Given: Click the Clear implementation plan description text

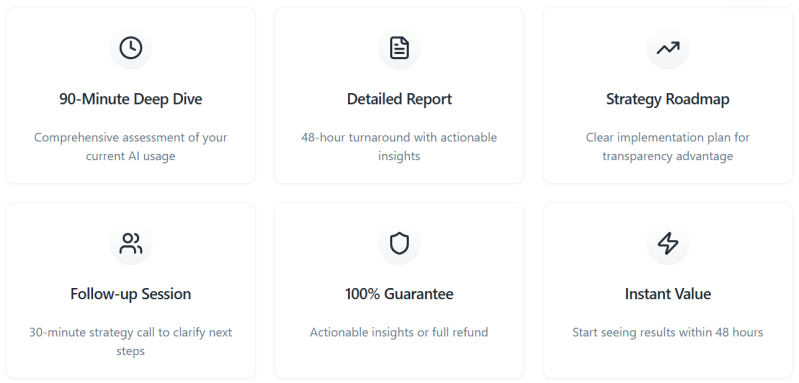Looking at the screenshot, I should (668, 147).
